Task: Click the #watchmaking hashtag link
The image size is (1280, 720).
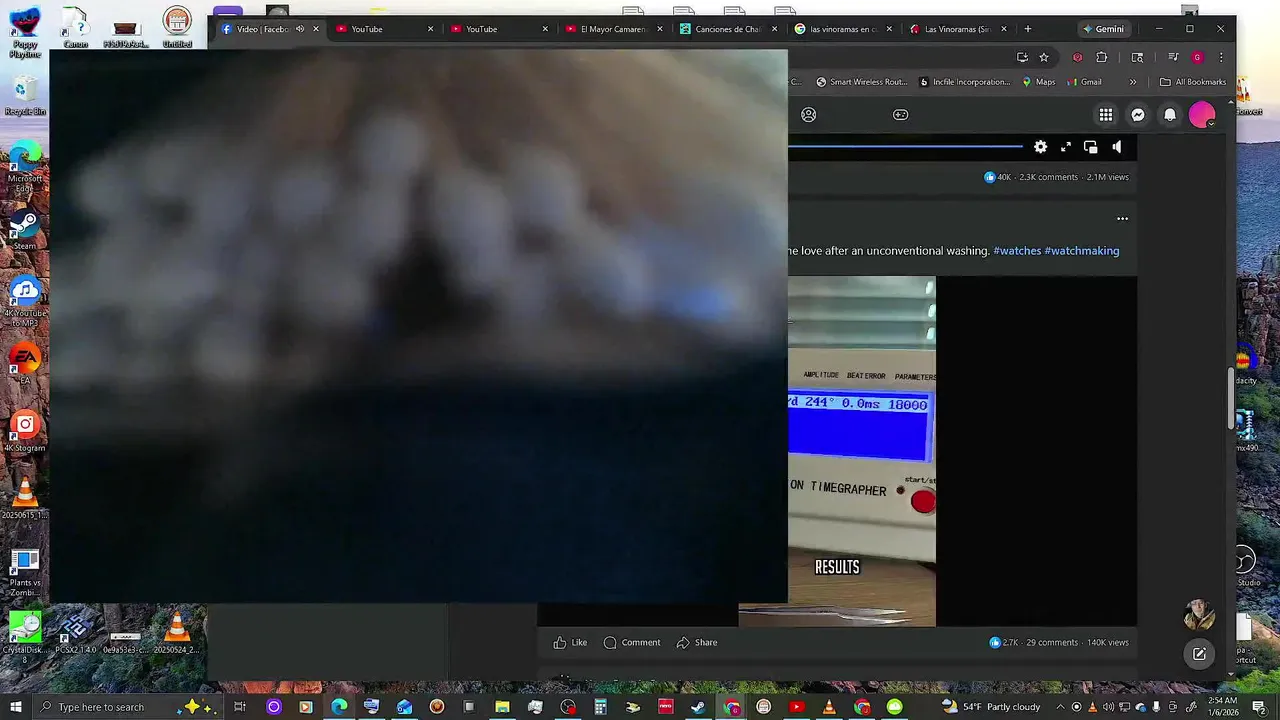Action: pyautogui.click(x=1082, y=251)
